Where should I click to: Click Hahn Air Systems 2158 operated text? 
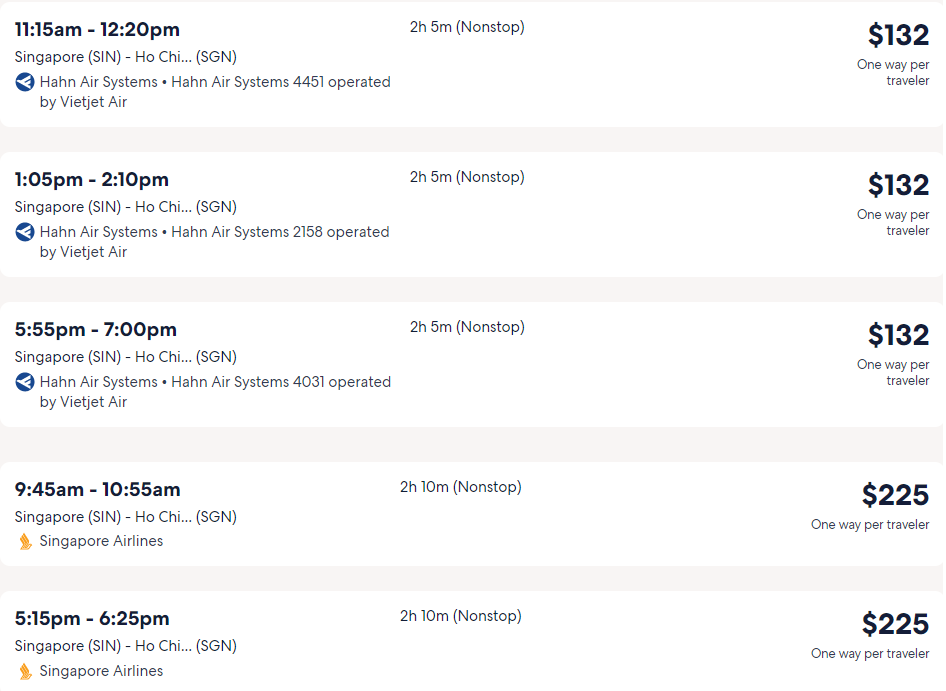[281, 232]
